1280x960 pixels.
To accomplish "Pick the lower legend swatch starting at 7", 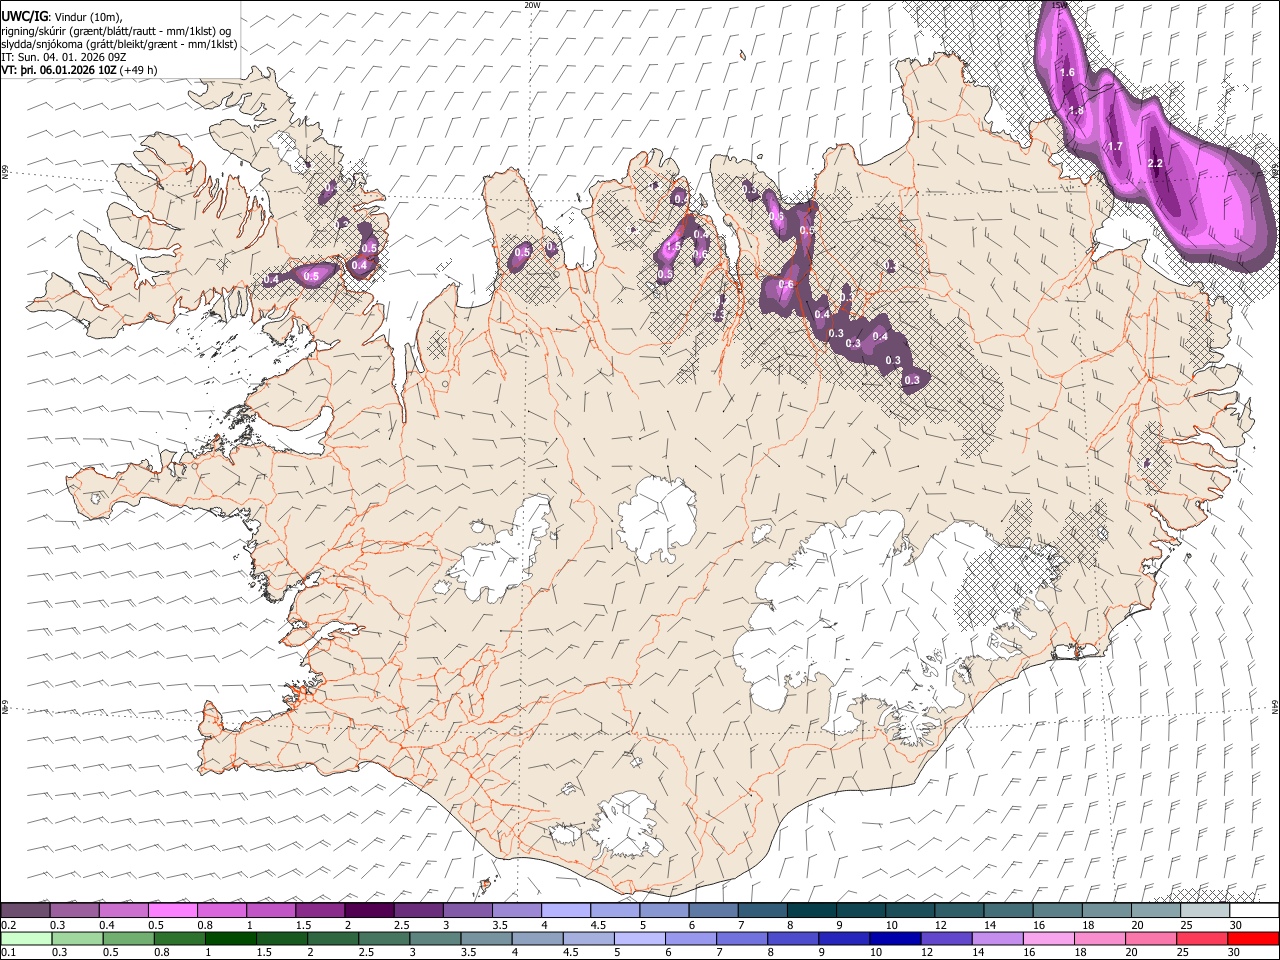I will click(x=742, y=938).
